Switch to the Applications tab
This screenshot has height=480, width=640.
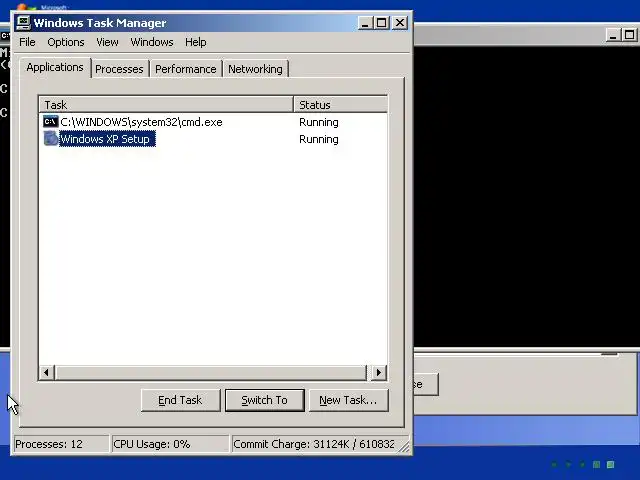click(55, 67)
